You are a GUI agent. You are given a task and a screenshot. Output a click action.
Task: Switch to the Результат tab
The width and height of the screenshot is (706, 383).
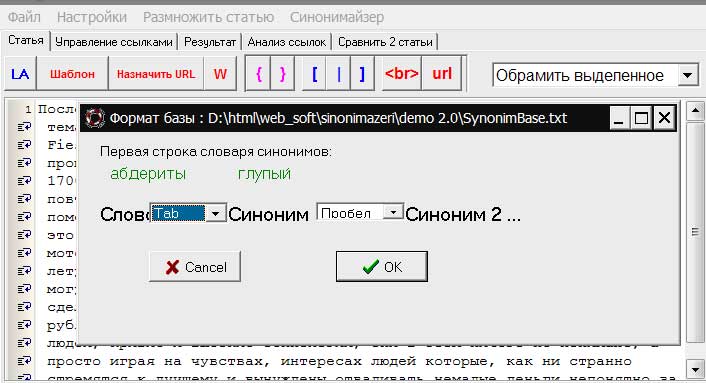pos(210,42)
